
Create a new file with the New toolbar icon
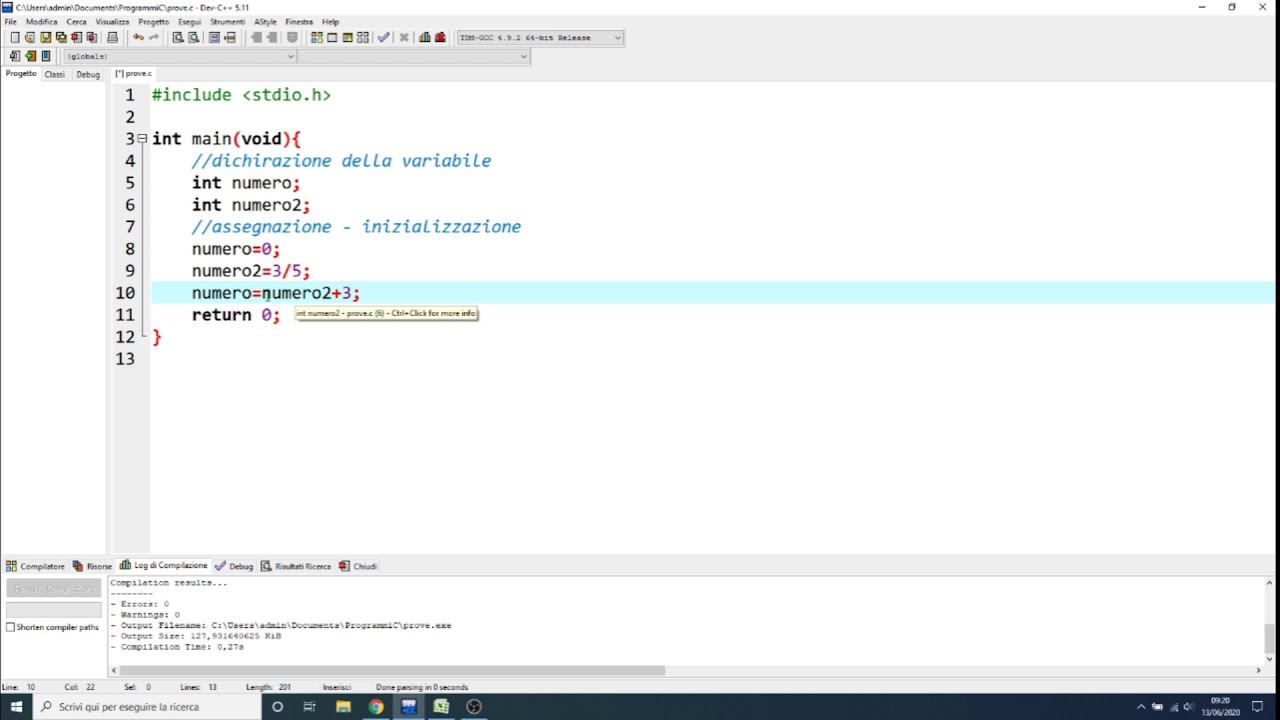(x=14, y=38)
